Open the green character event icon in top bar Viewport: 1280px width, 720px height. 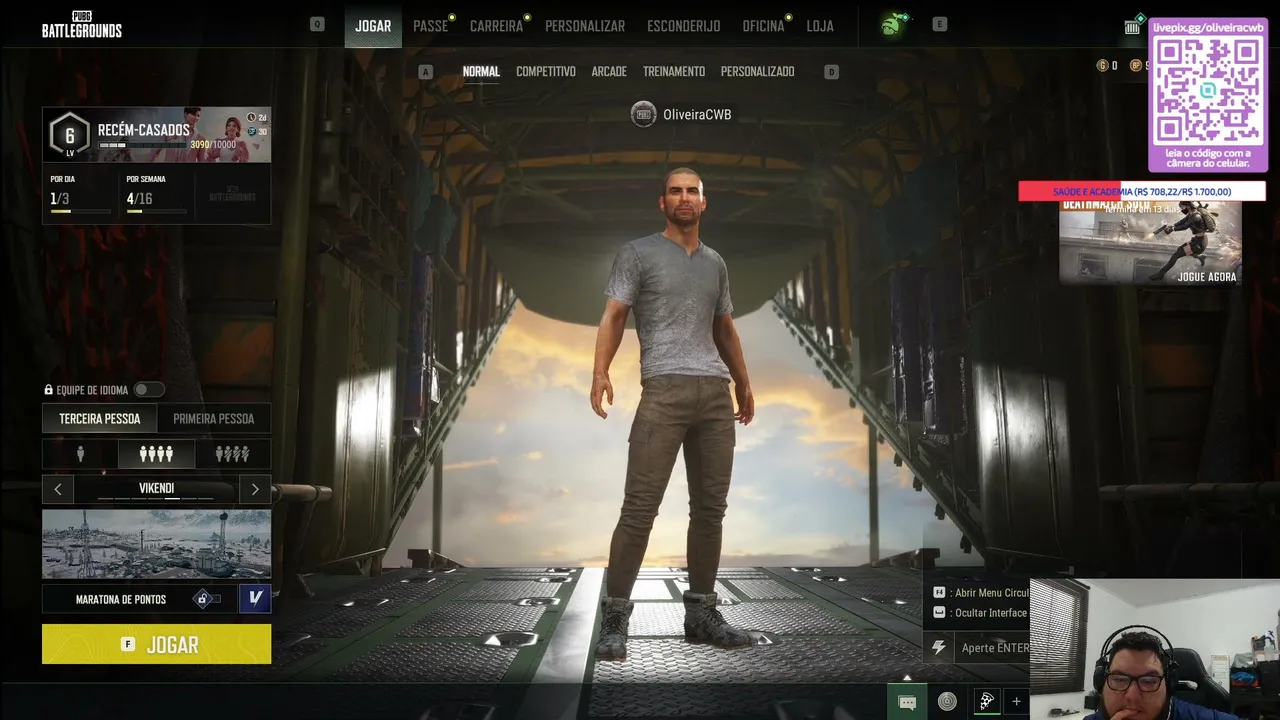(891, 25)
